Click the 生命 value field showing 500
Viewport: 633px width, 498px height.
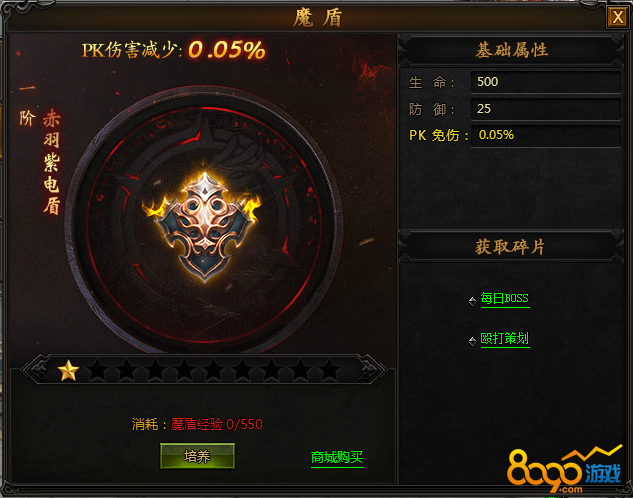[546, 82]
